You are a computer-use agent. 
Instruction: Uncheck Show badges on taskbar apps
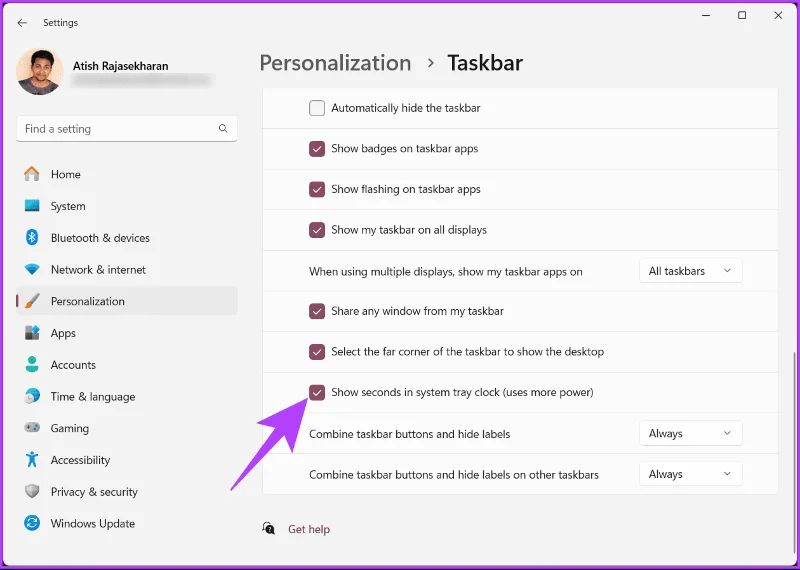coord(317,148)
